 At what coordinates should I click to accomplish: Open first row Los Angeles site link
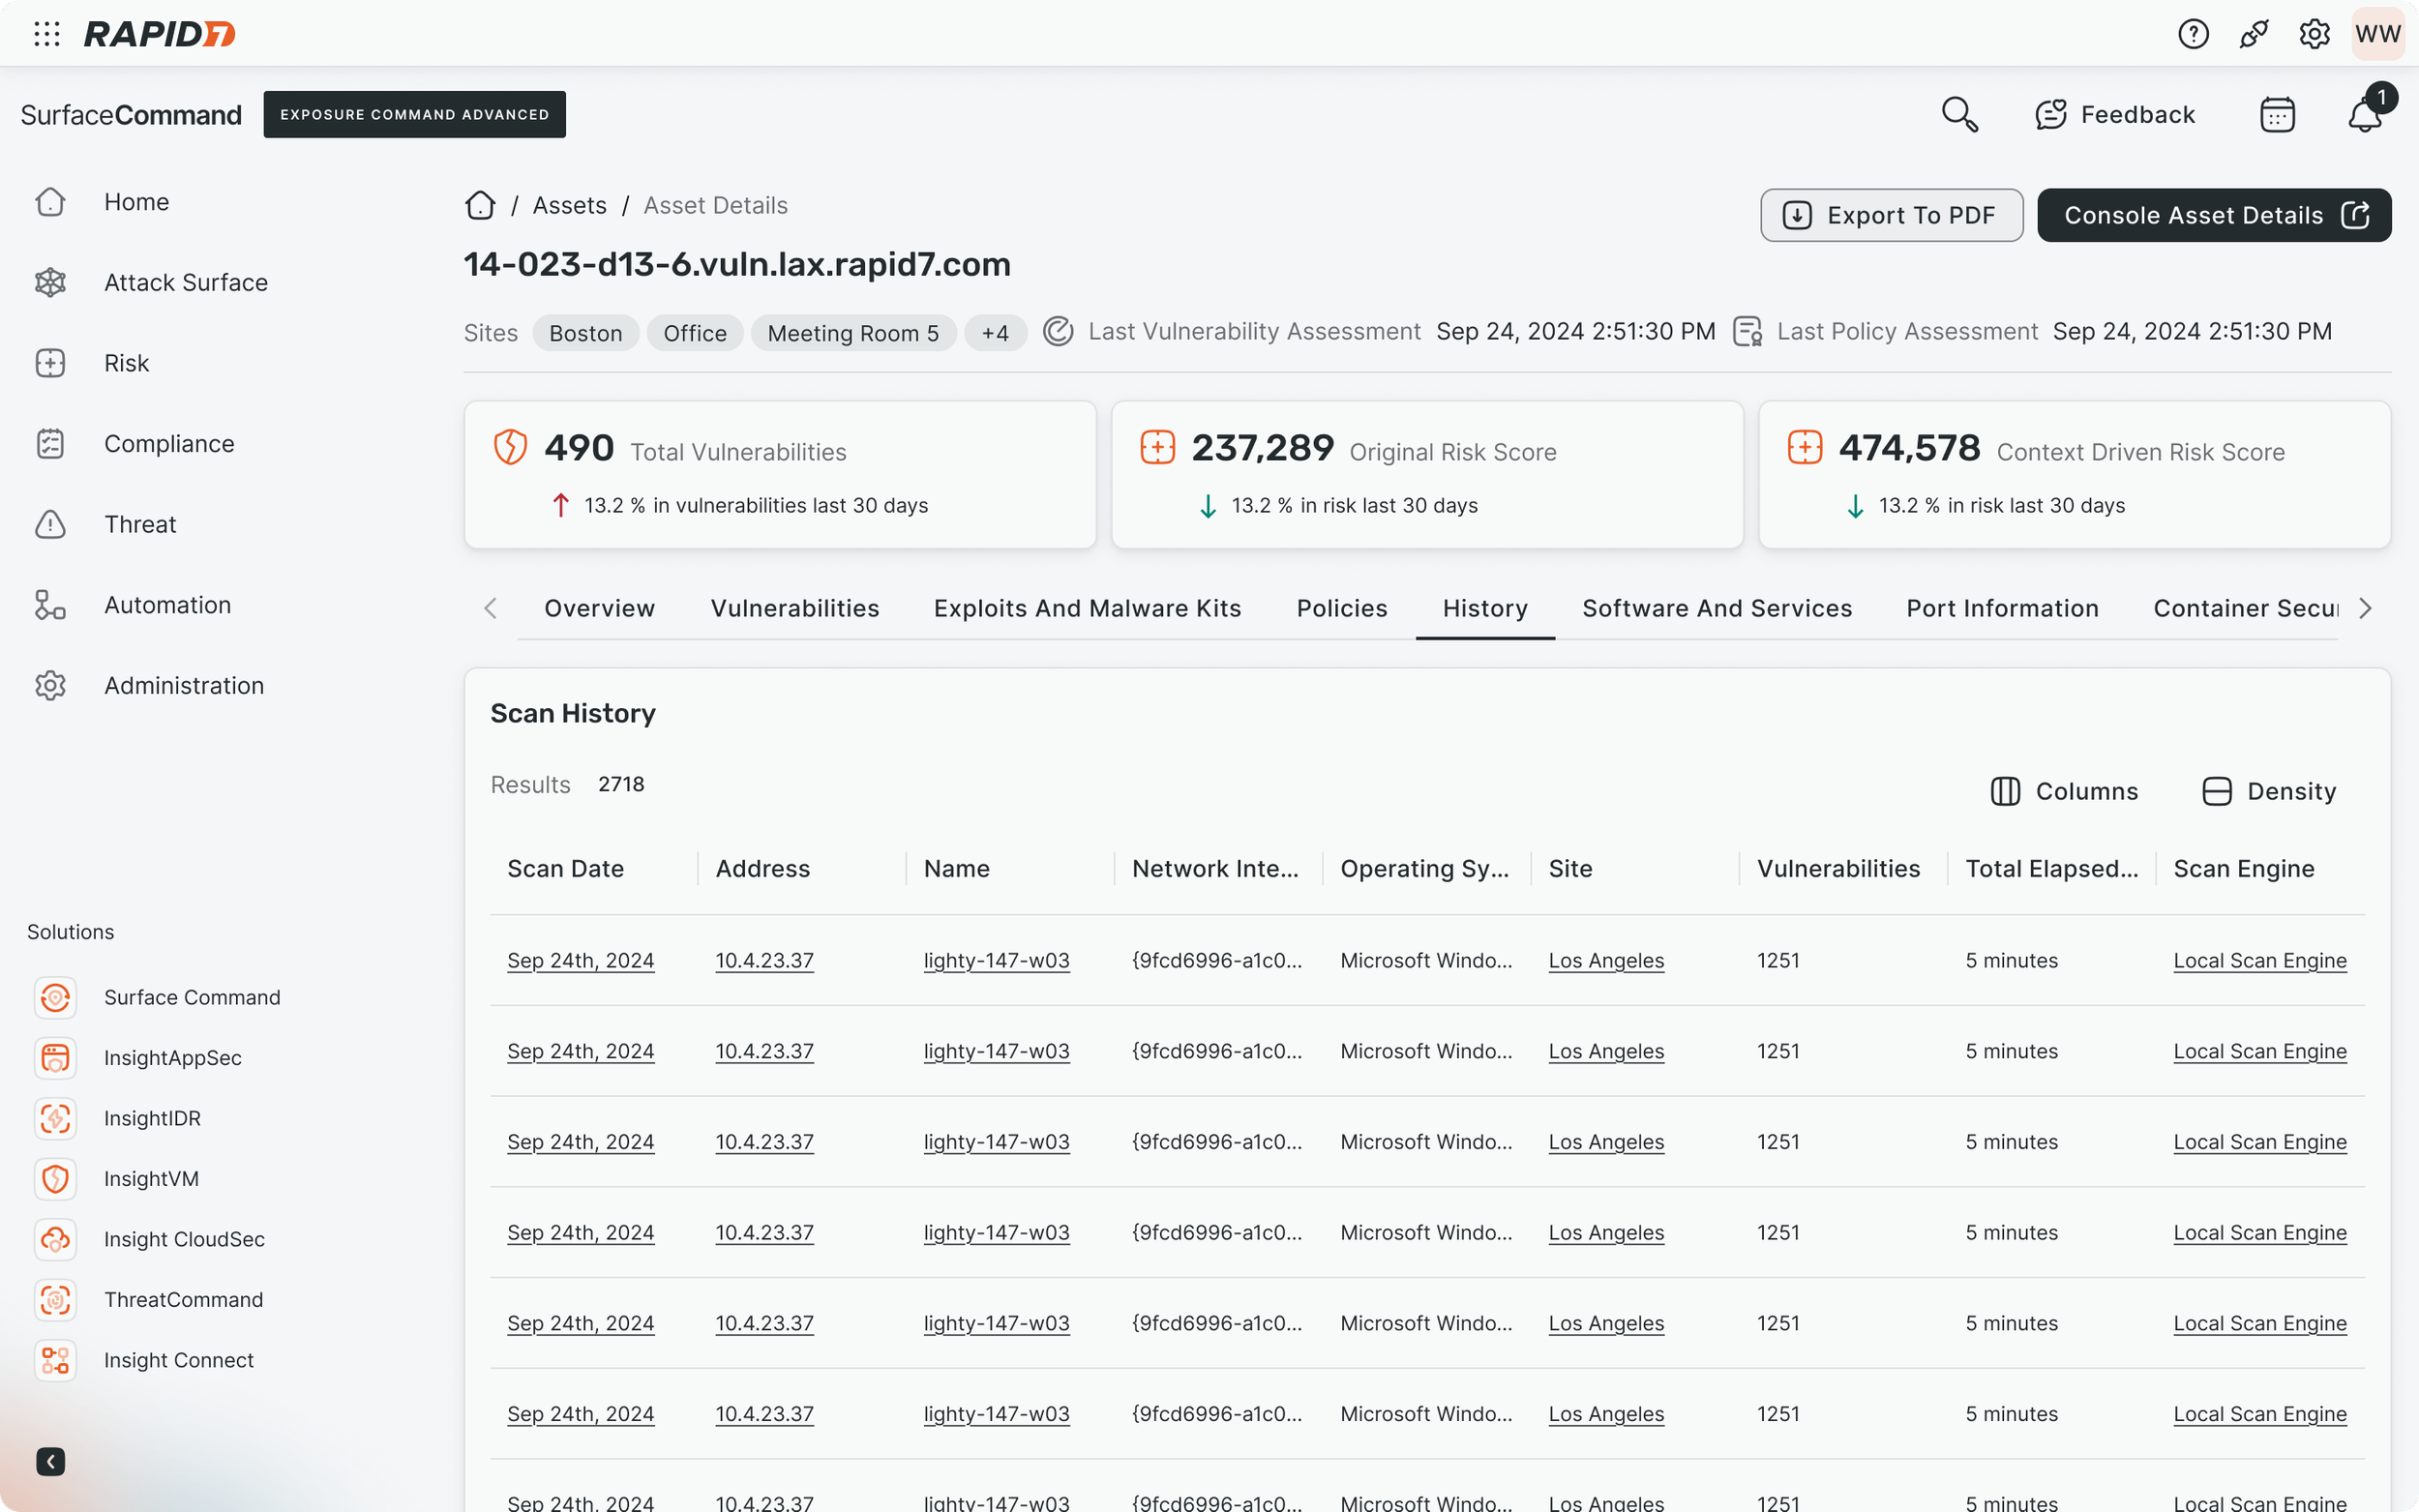(1606, 960)
